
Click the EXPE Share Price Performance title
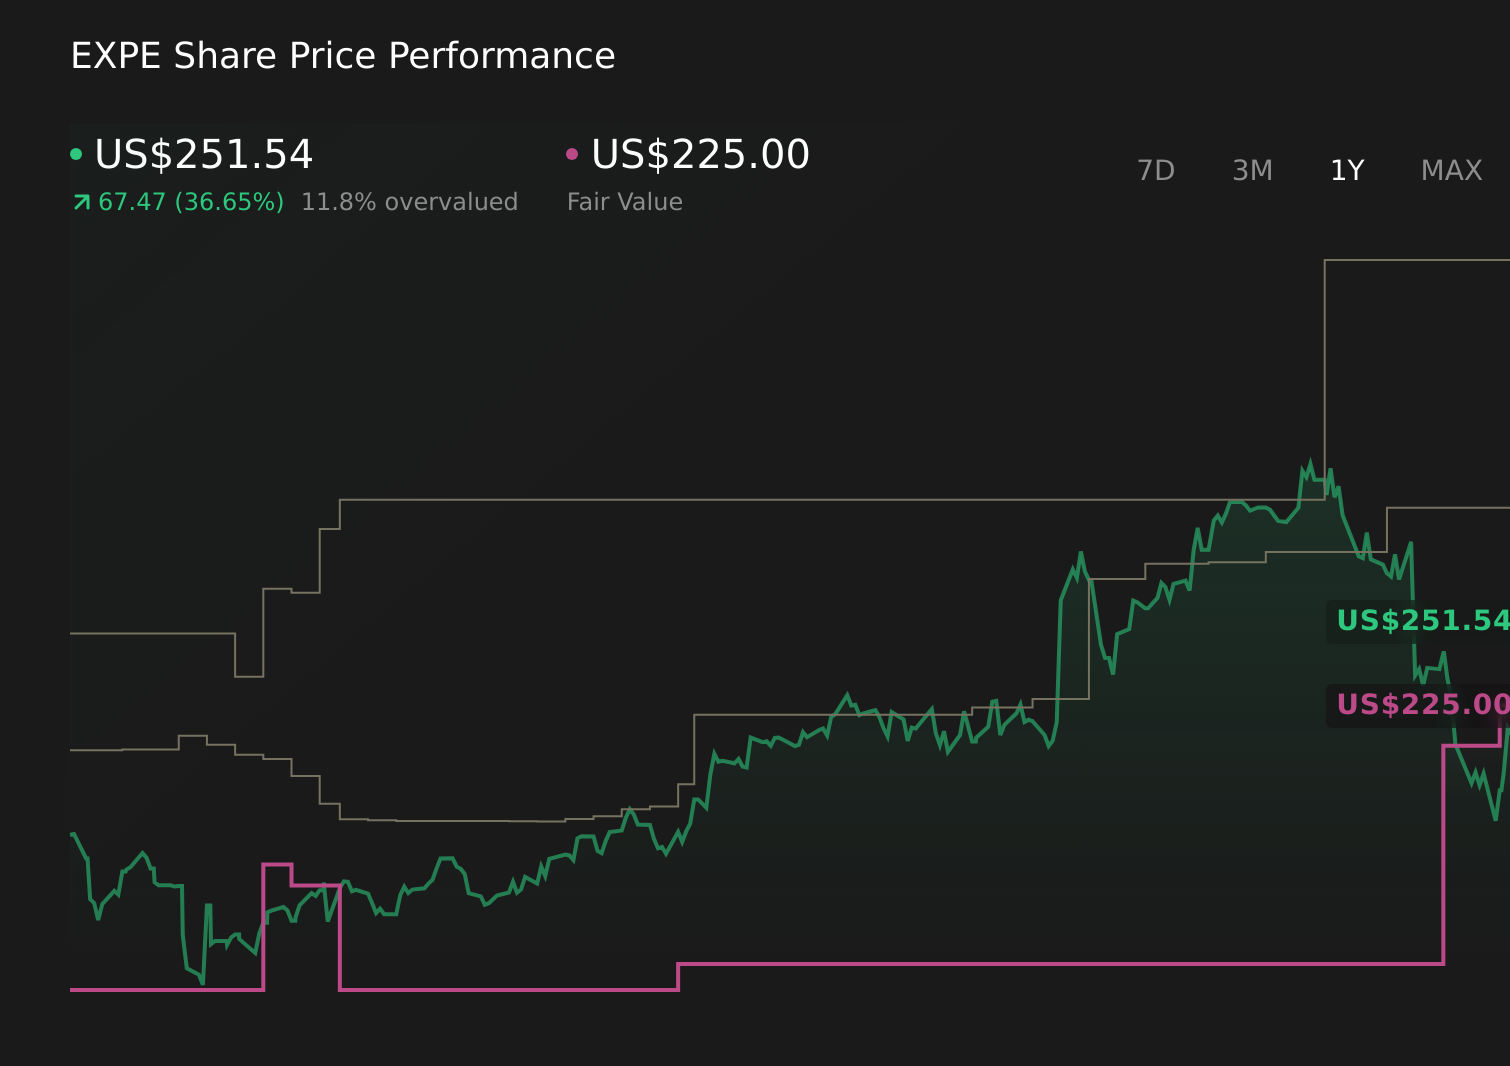(343, 56)
